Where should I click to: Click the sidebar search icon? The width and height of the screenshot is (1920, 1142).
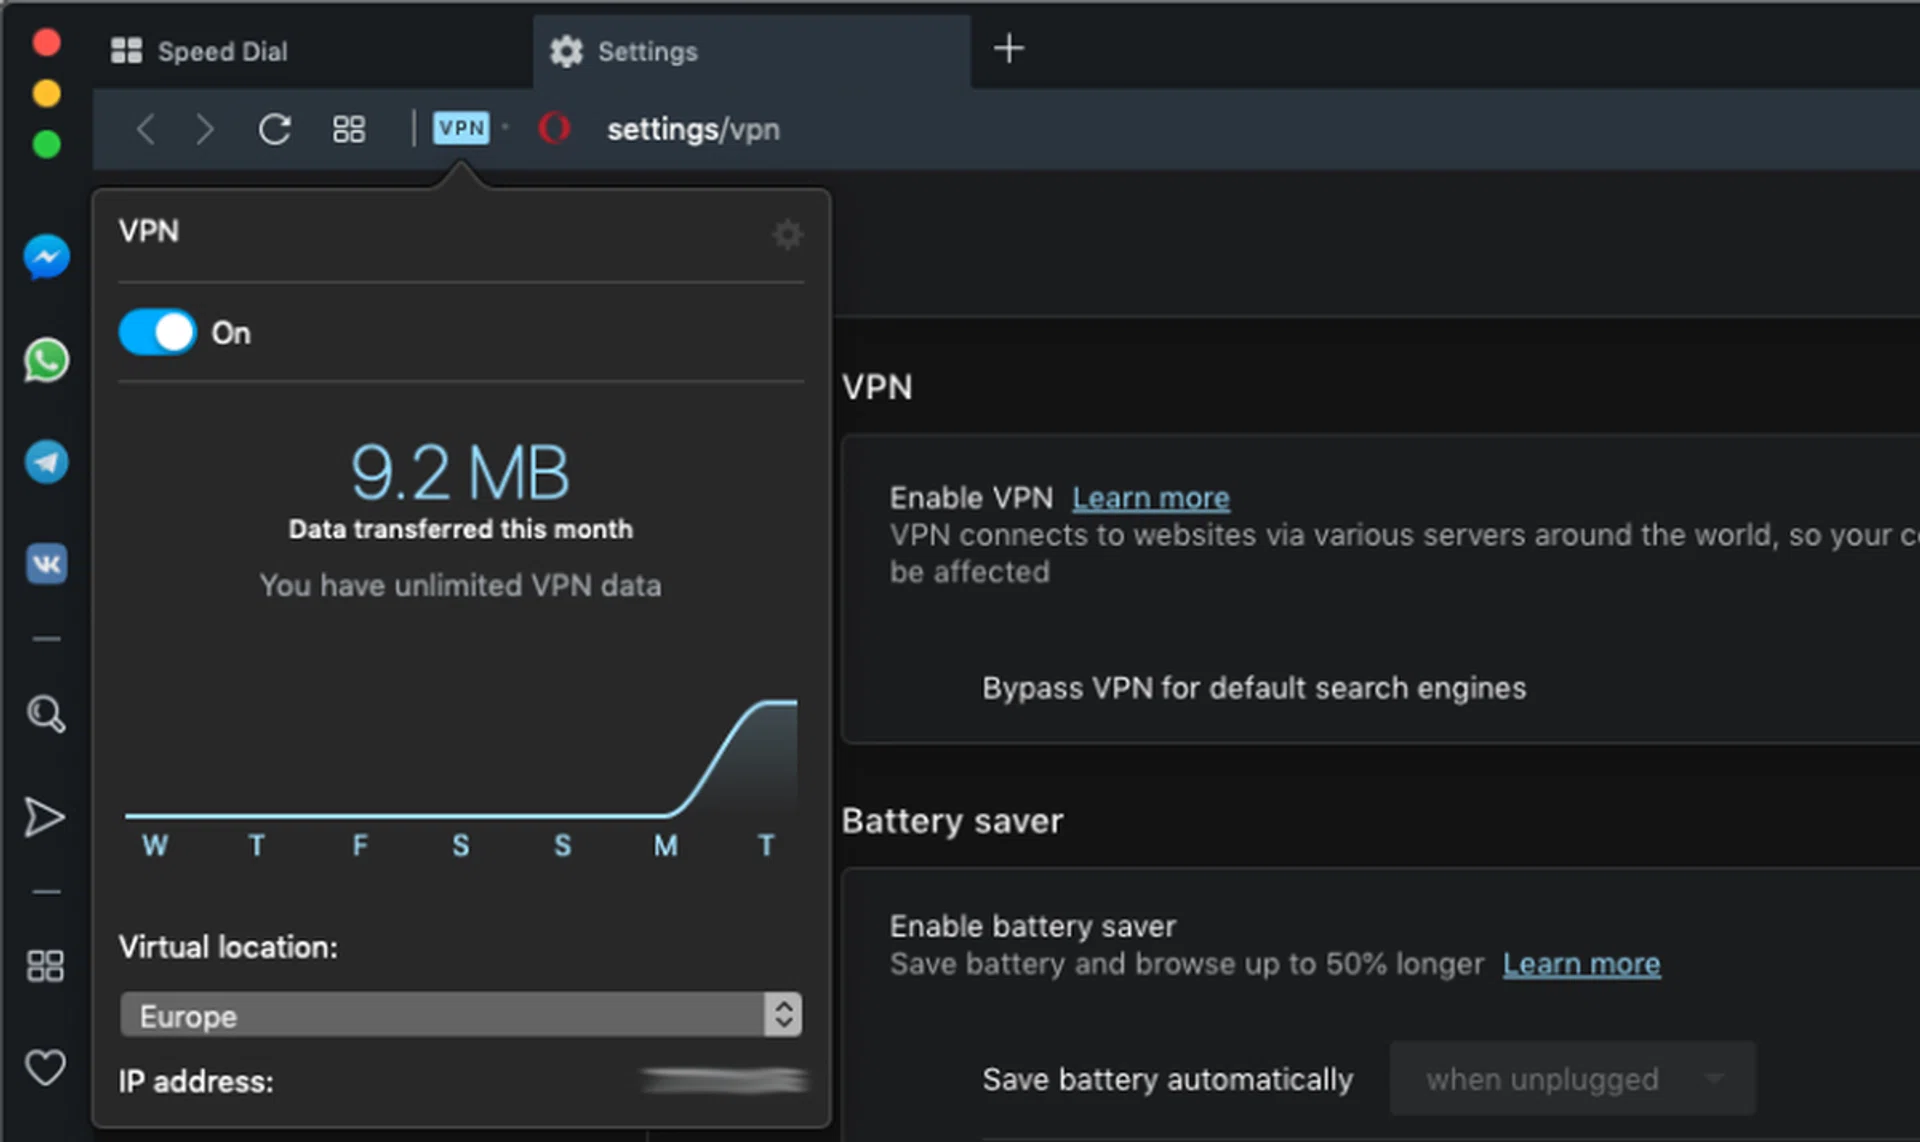tap(46, 714)
